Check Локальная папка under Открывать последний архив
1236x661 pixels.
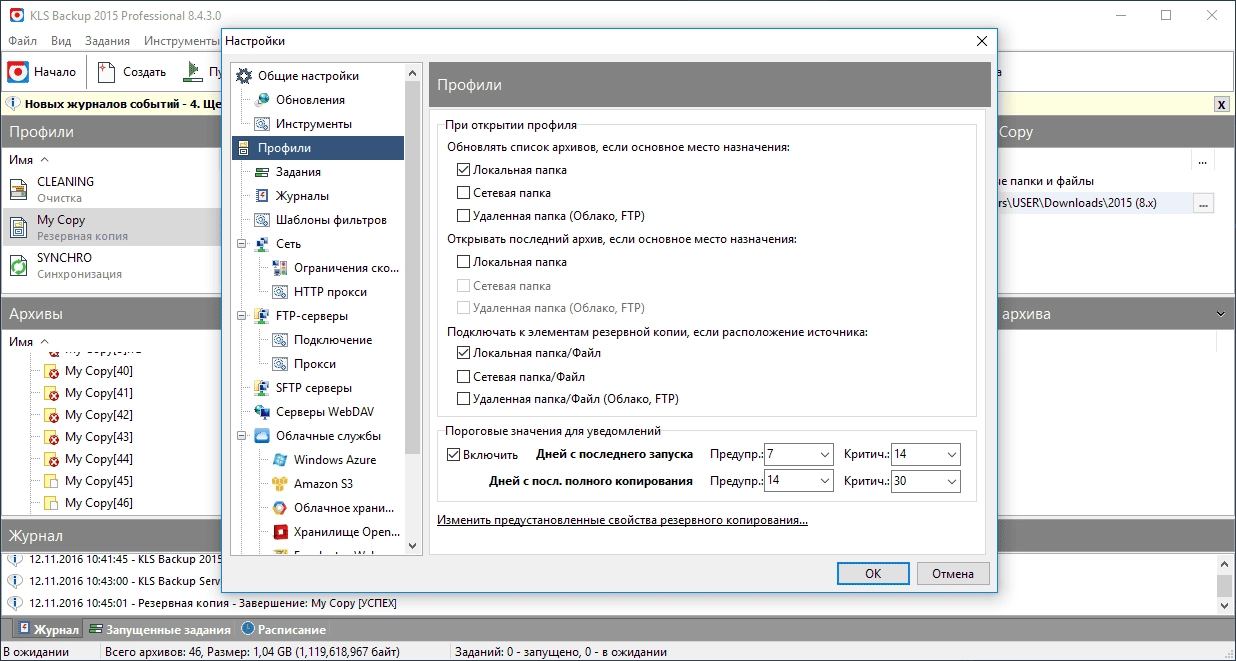point(463,262)
